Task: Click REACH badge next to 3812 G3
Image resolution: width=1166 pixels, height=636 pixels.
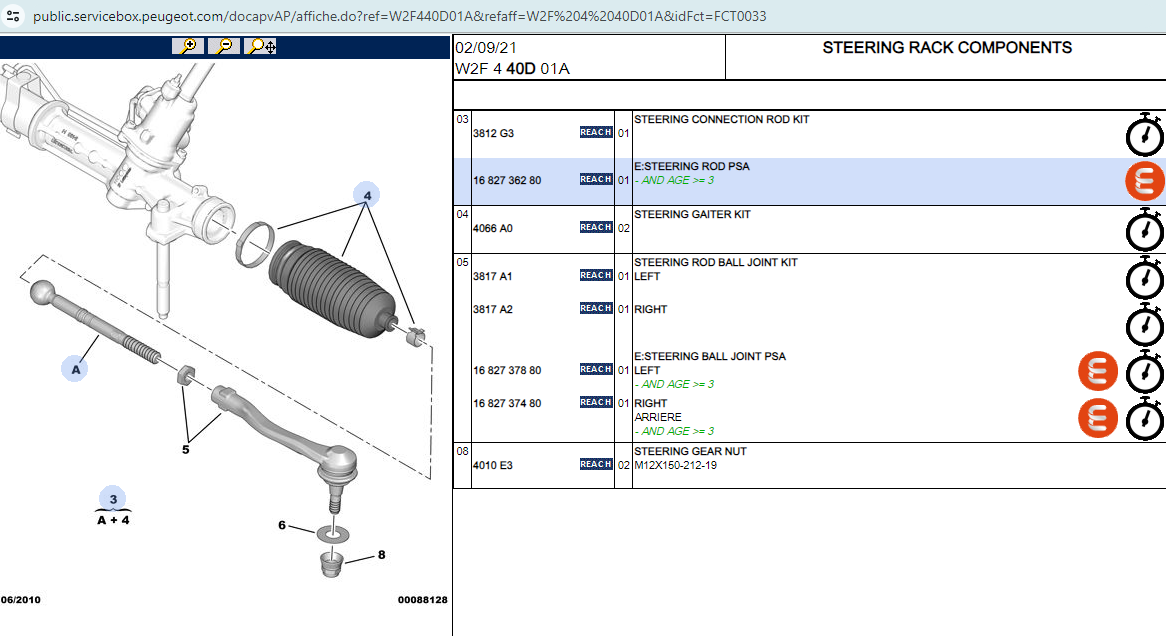Action: coord(596,132)
